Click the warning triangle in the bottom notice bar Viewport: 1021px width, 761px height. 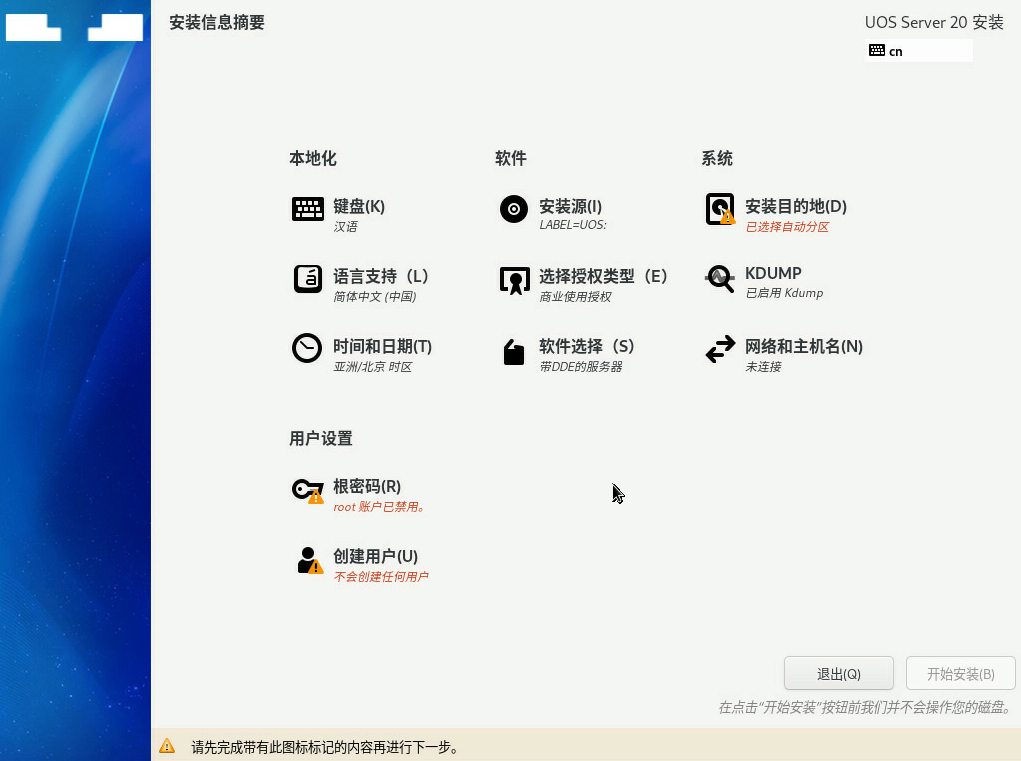pyautogui.click(x=167, y=745)
